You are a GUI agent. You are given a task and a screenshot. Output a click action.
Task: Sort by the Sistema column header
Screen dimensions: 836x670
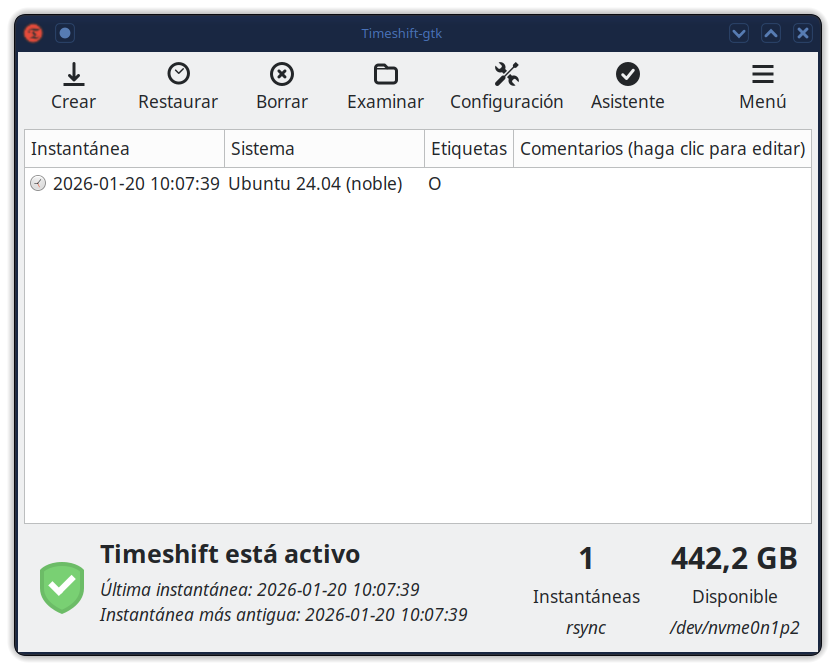[324, 149]
